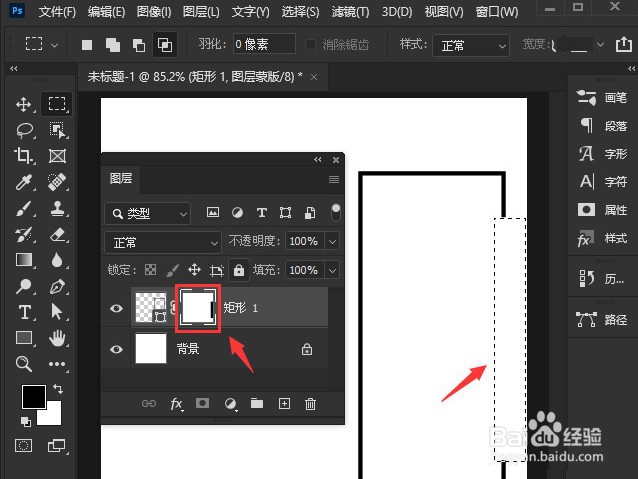Expand the left toolbar double-arrow

[x=13, y=68]
